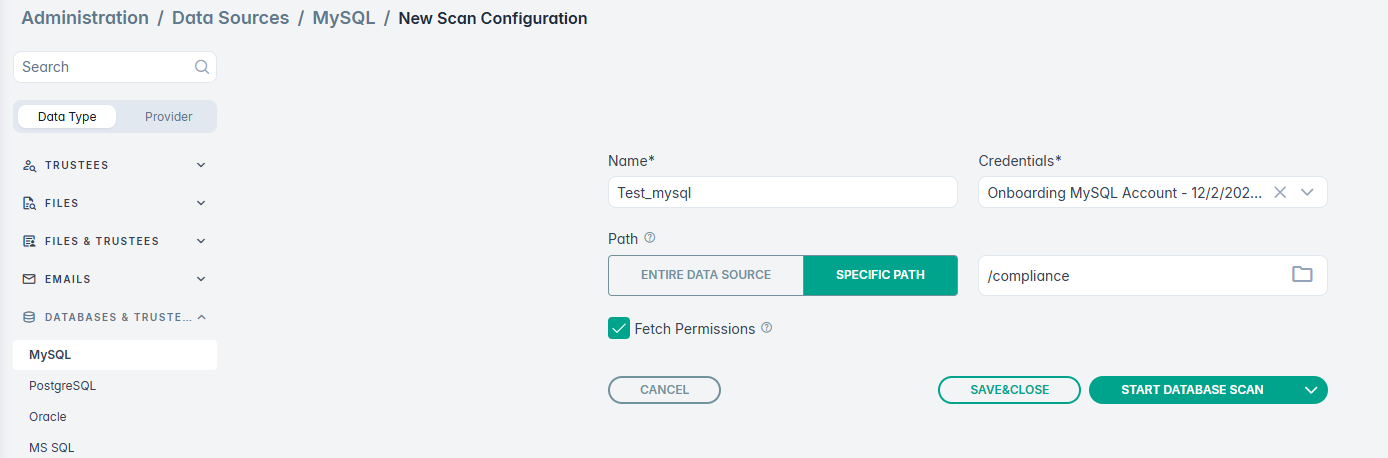The width and height of the screenshot is (1388, 458).
Task: Click the Path help question icon
Action: (x=650, y=238)
